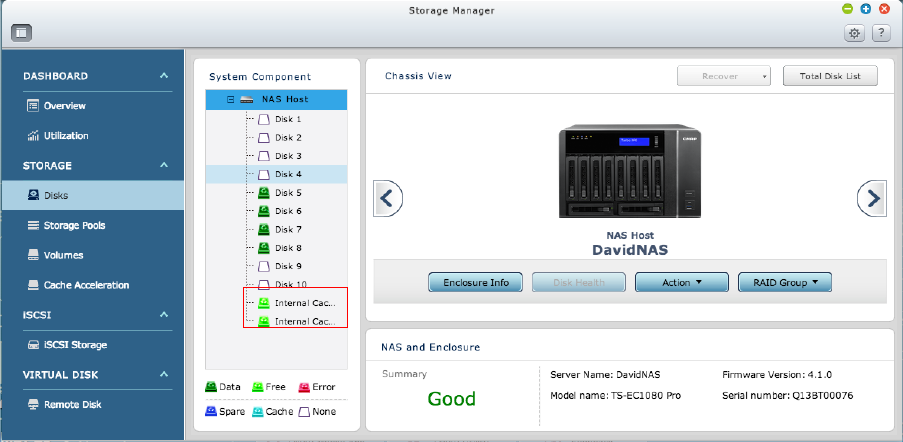Viewport: 903px width, 442px height.
Task: Collapse the NAS Host tree node
Action: click(x=230, y=100)
